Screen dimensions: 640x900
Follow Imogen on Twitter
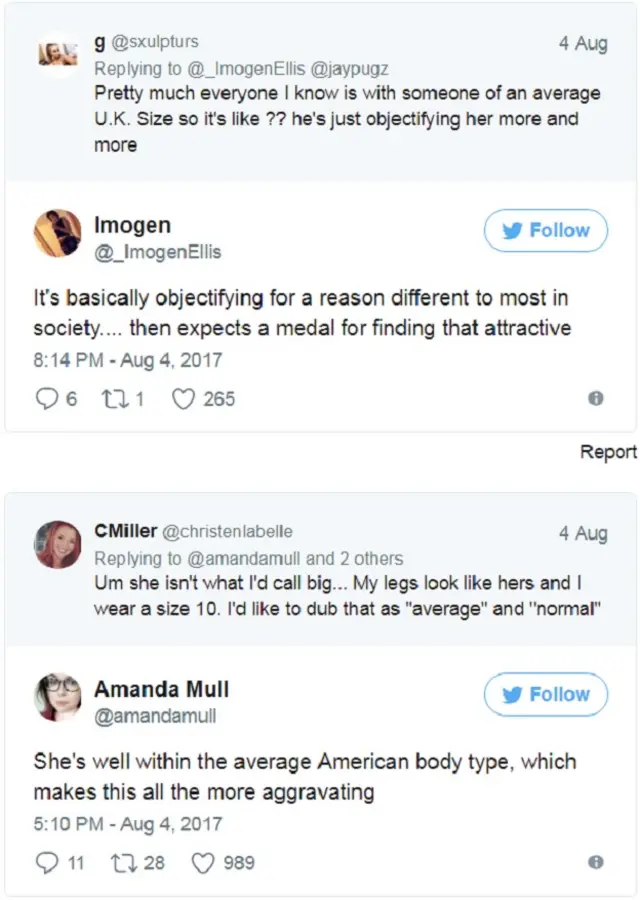546,231
